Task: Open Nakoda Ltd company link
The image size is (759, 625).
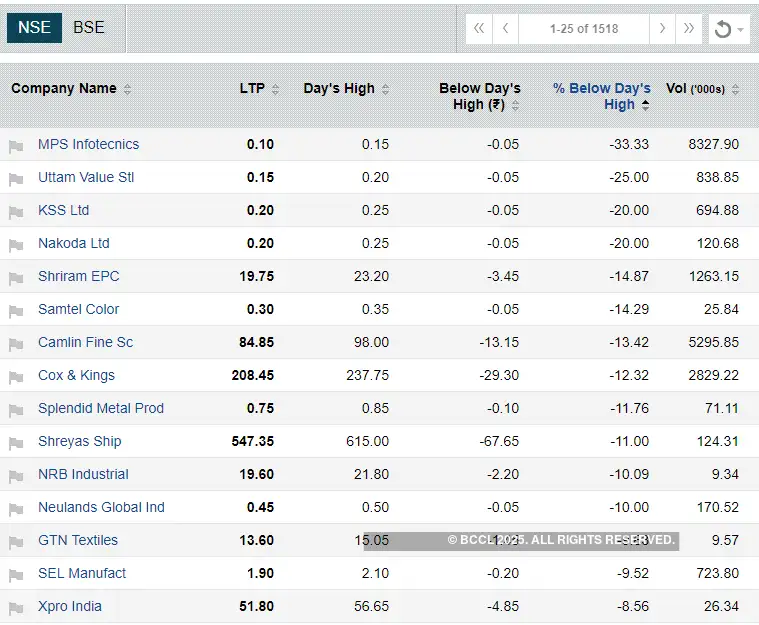Action: click(x=74, y=243)
